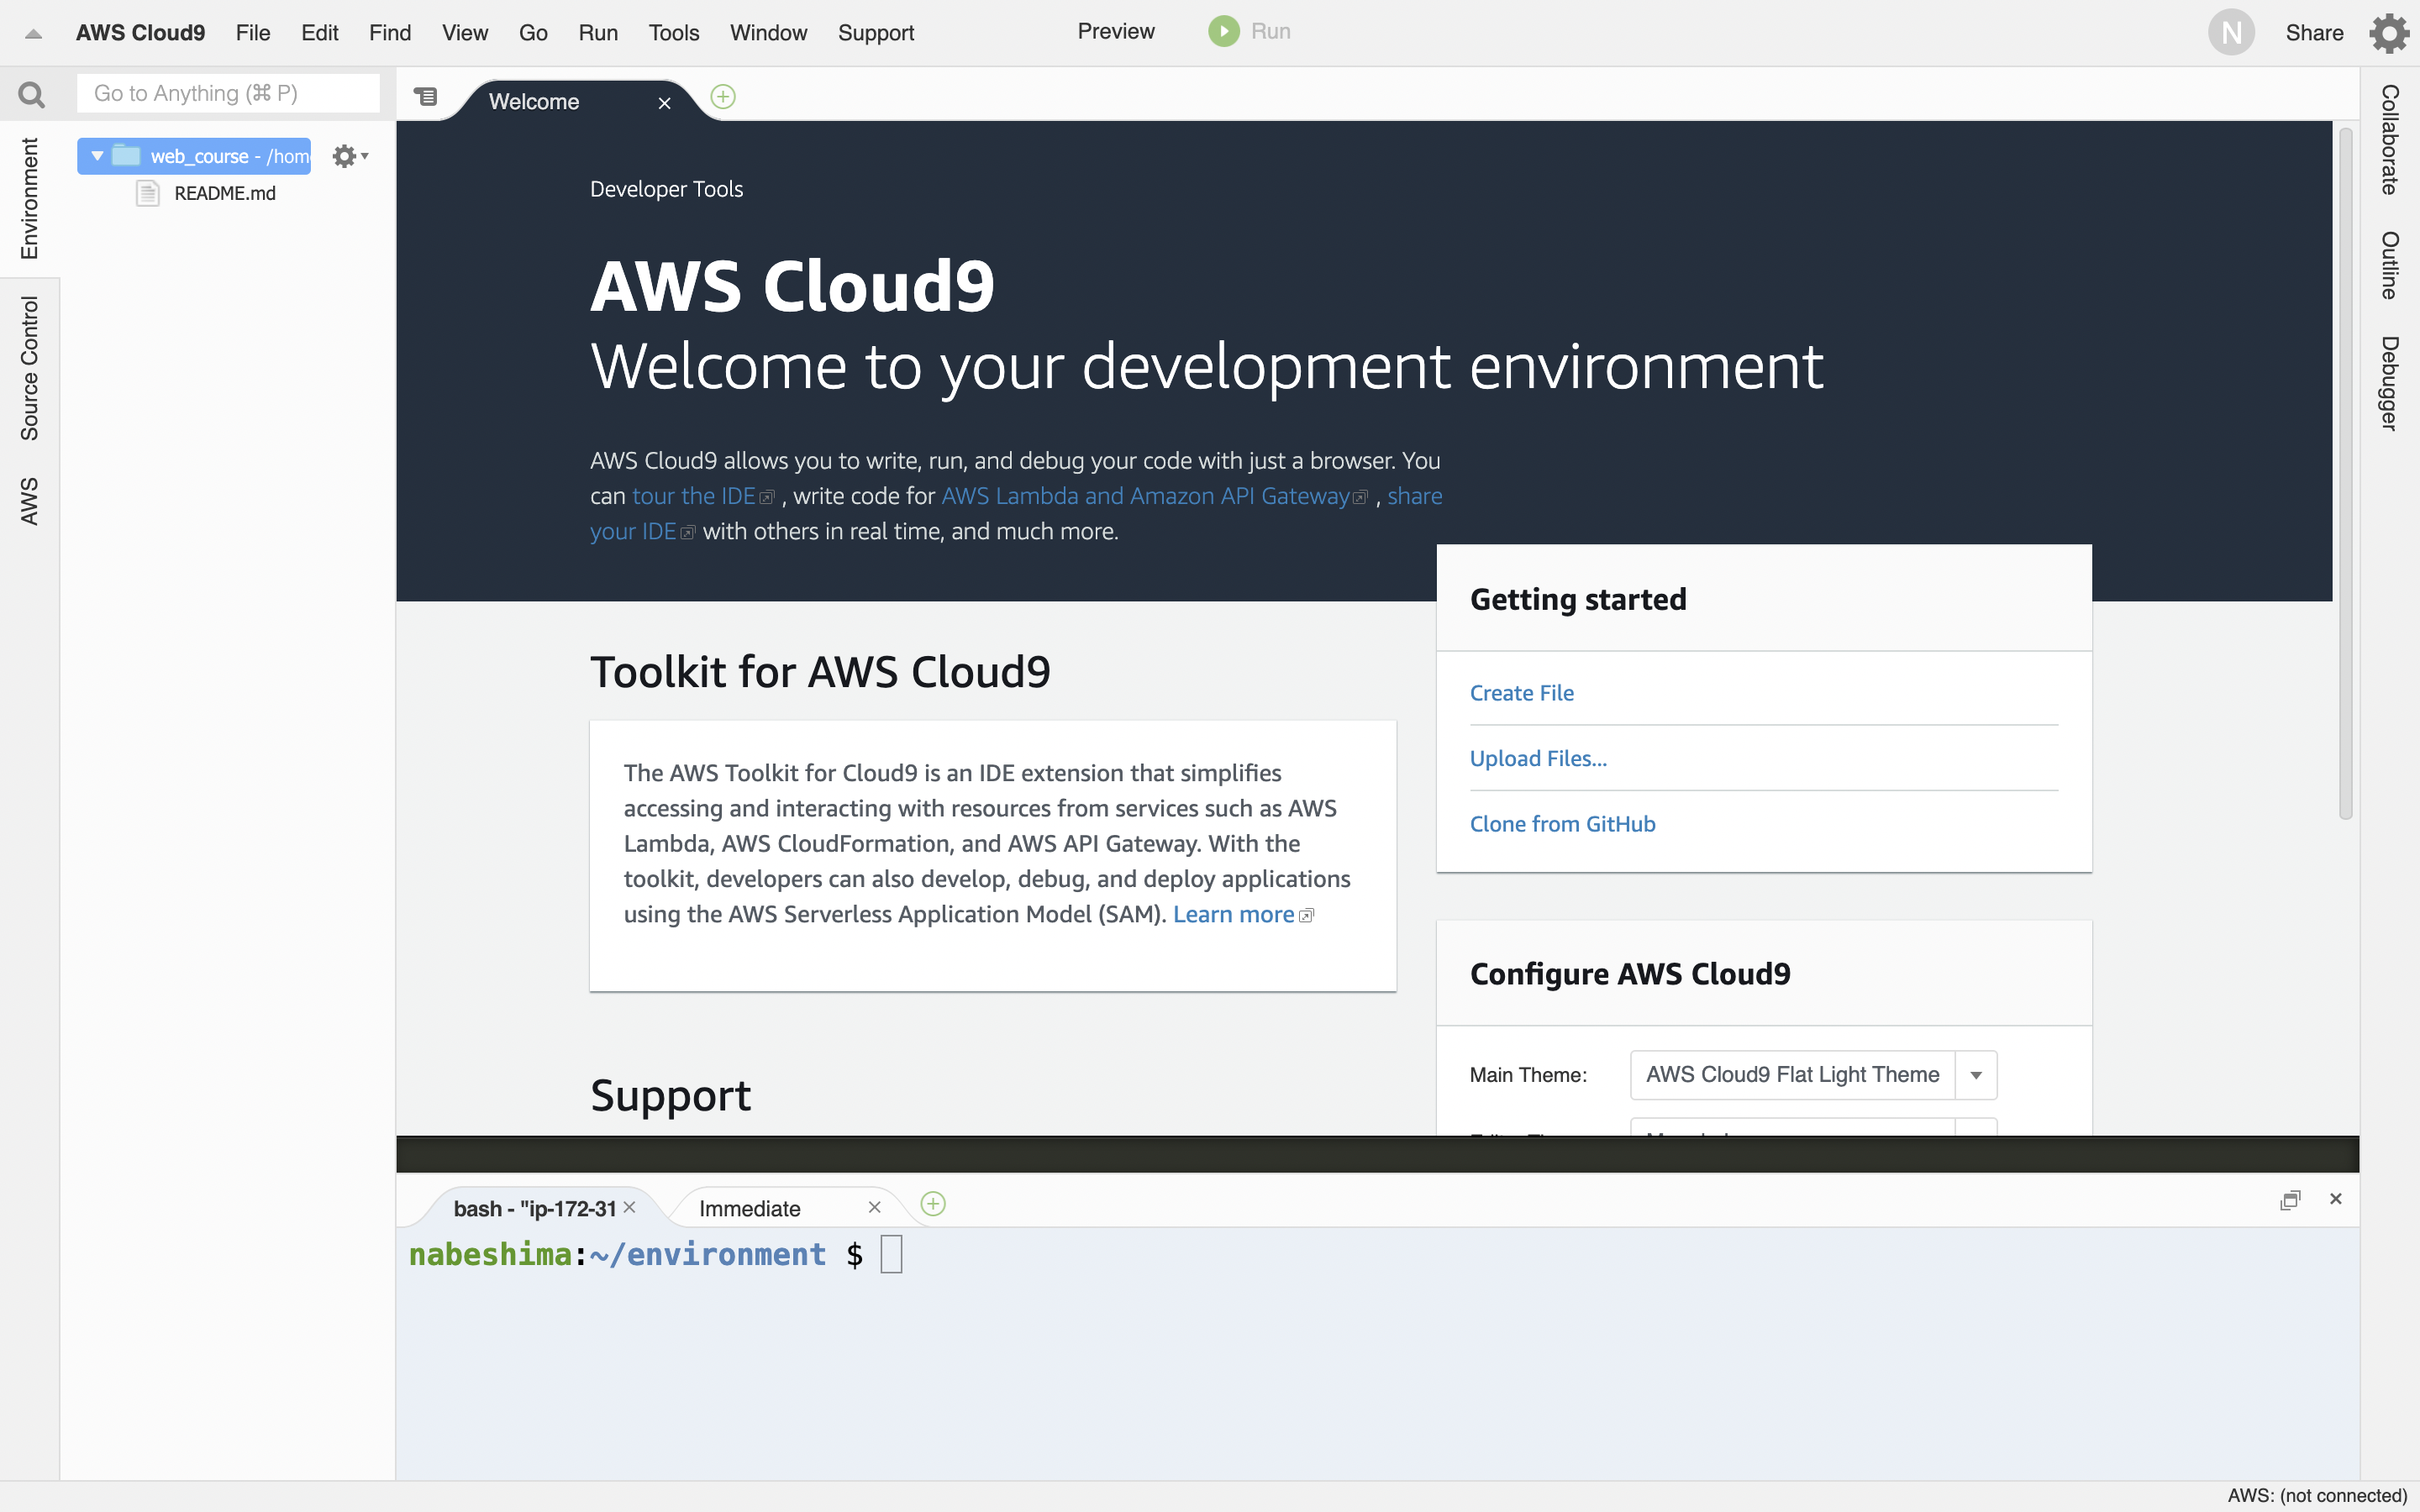Open the Find menu

(390, 33)
